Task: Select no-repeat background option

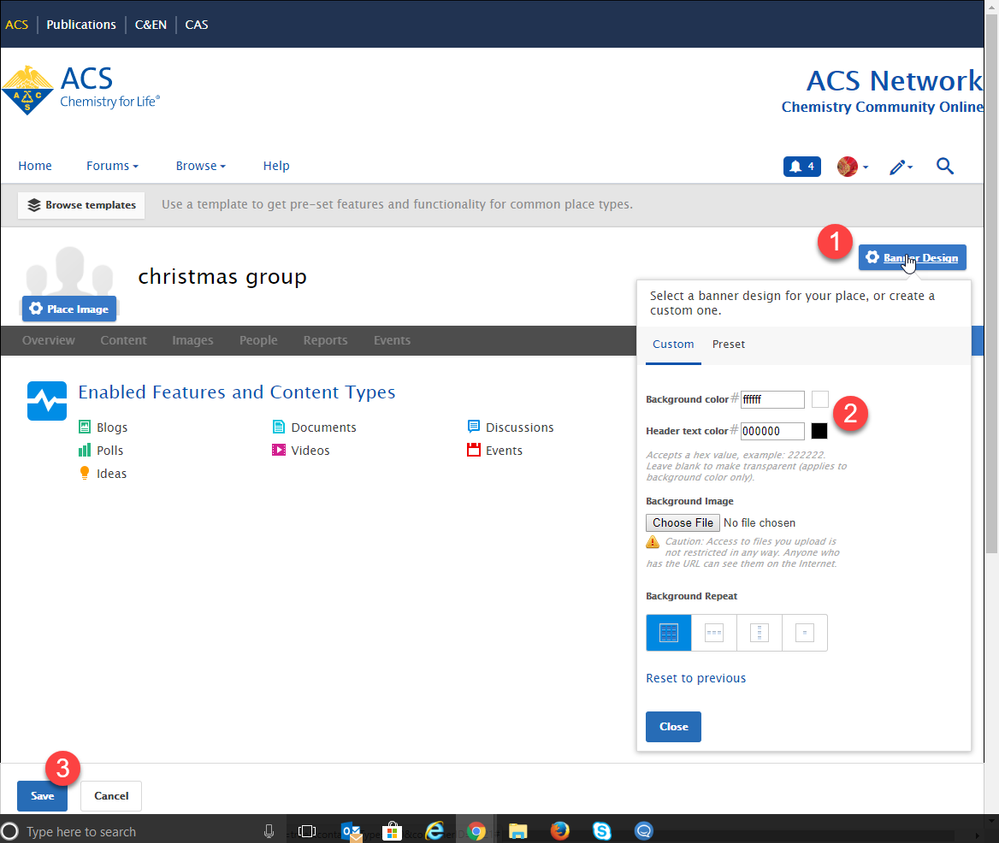Action: [x=804, y=633]
